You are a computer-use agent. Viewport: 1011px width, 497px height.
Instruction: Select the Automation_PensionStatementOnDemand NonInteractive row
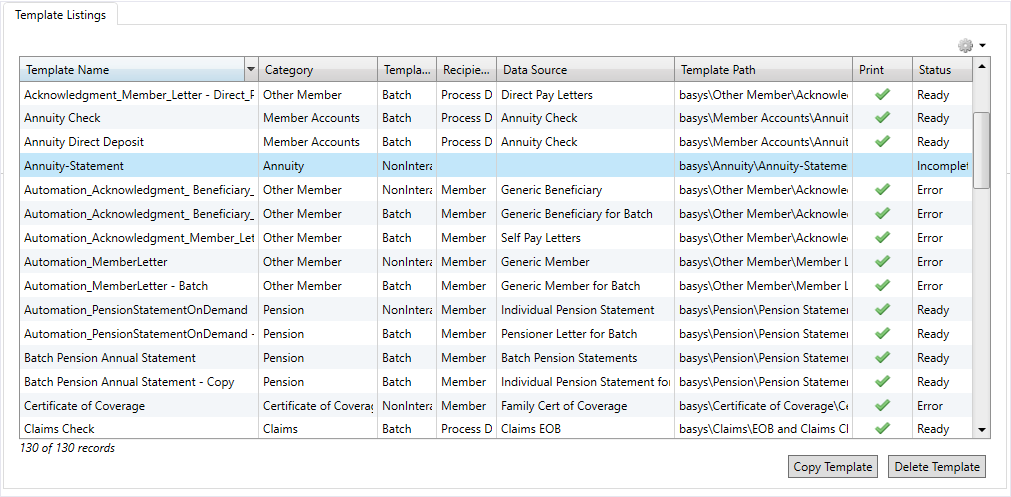pyautogui.click(x=138, y=310)
